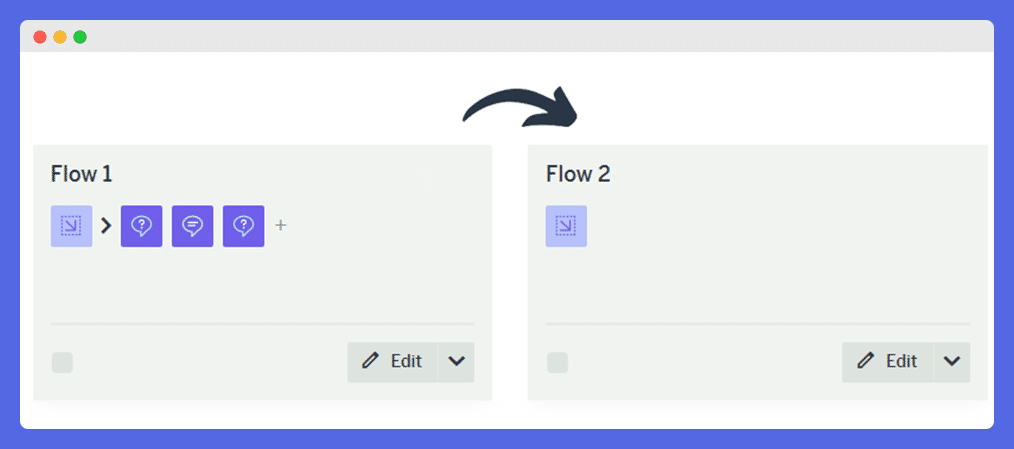Select the trigger icon in Flow 1

(71, 226)
